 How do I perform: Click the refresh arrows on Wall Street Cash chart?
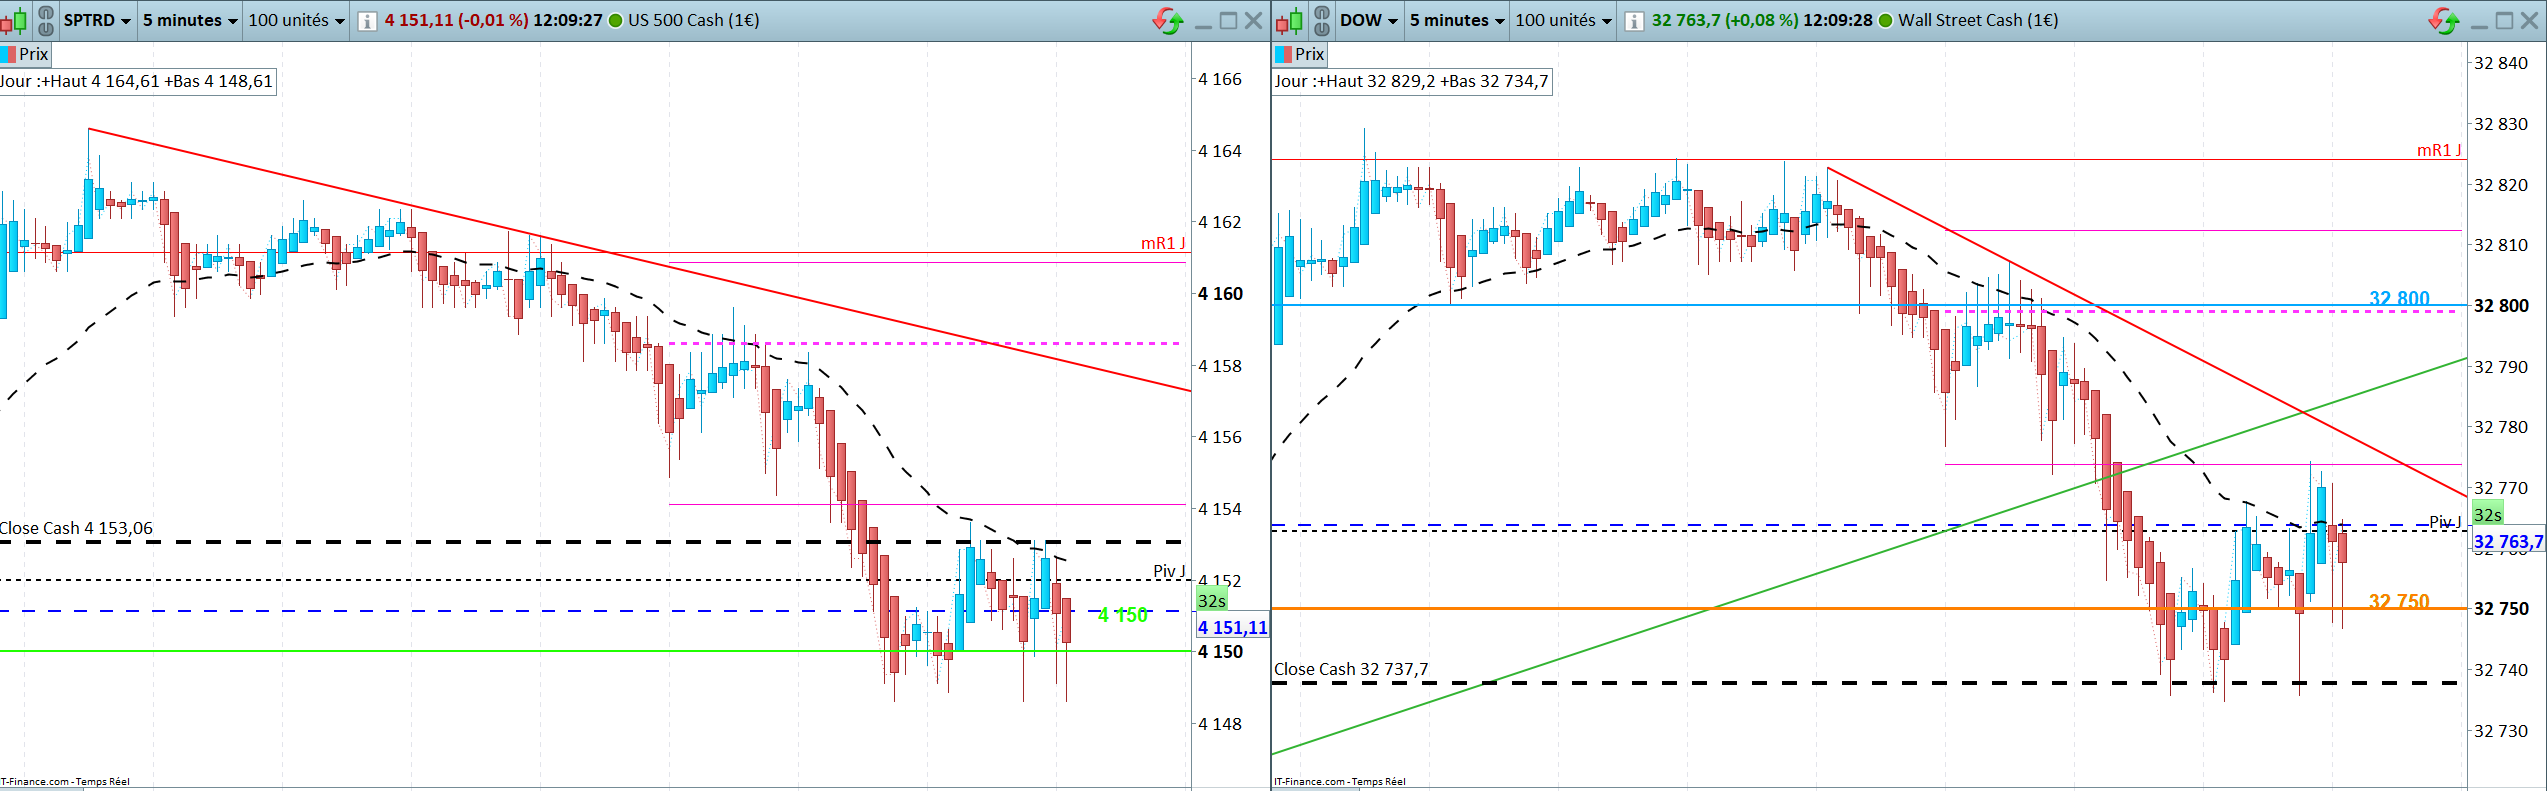2444,20
